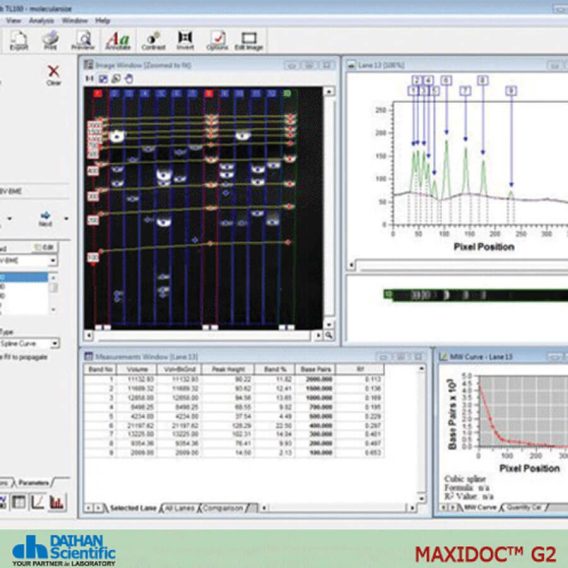The height and width of the screenshot is (568, 568).
Task: Switch to the Parameters tab in left panel
Action: click(x=33, y=483)
